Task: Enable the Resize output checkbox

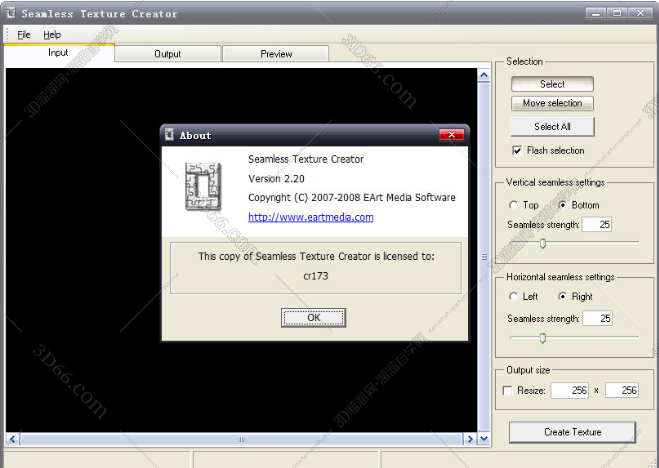Action: pyautogui.click(x=509, y=390)
